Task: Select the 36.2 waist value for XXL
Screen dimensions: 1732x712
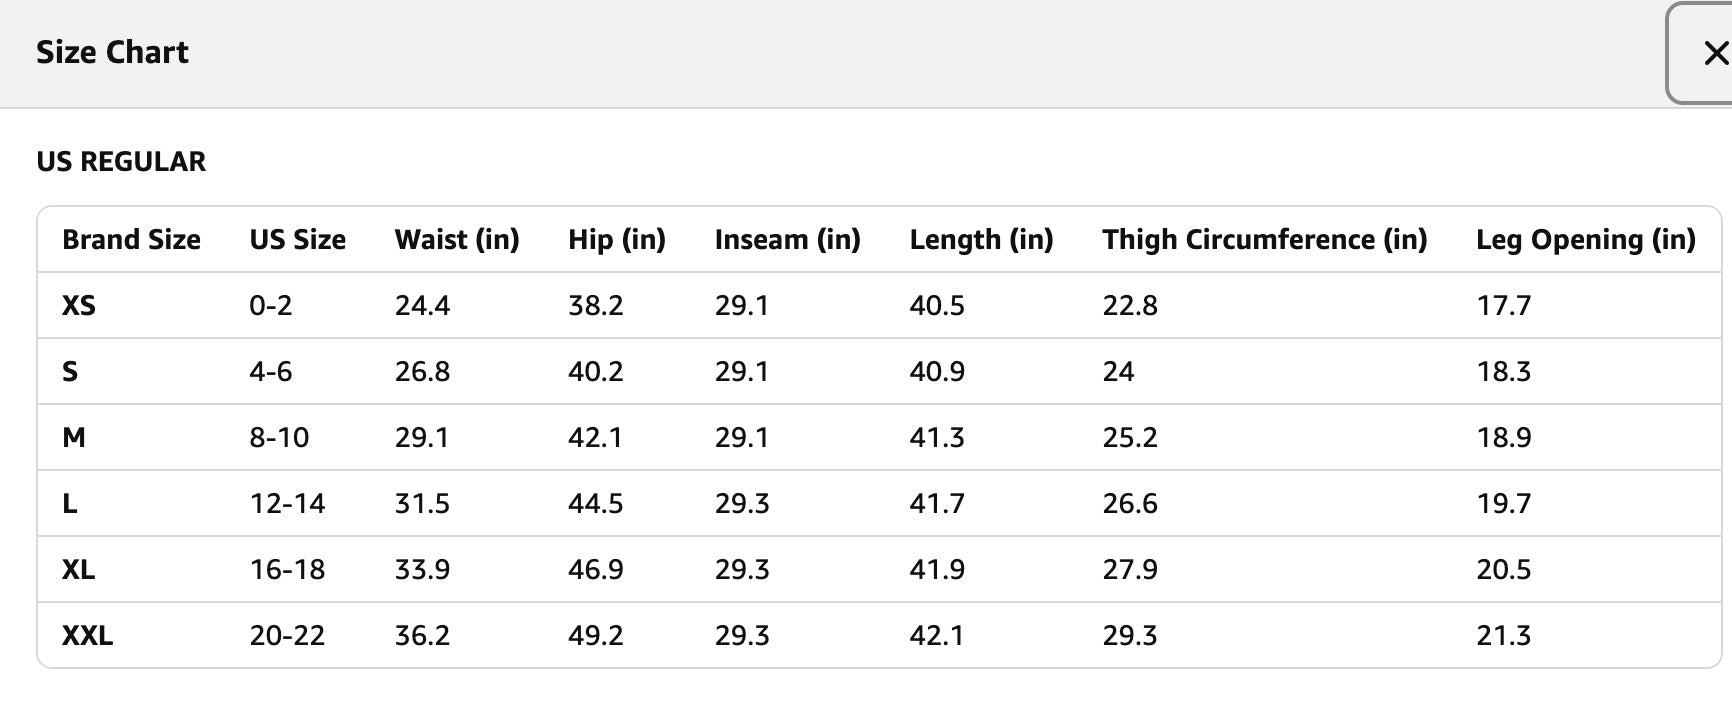Action: 422,636
